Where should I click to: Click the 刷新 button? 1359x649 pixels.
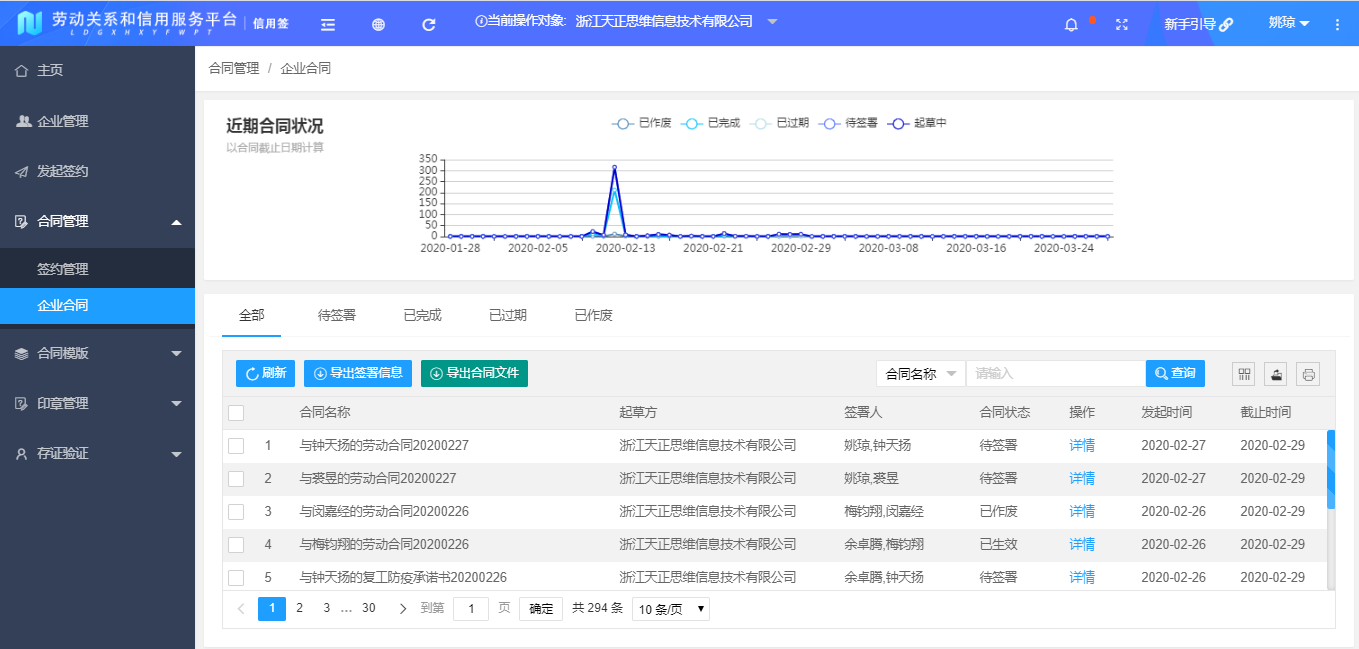pyautogui.click(x=264, y=373)
